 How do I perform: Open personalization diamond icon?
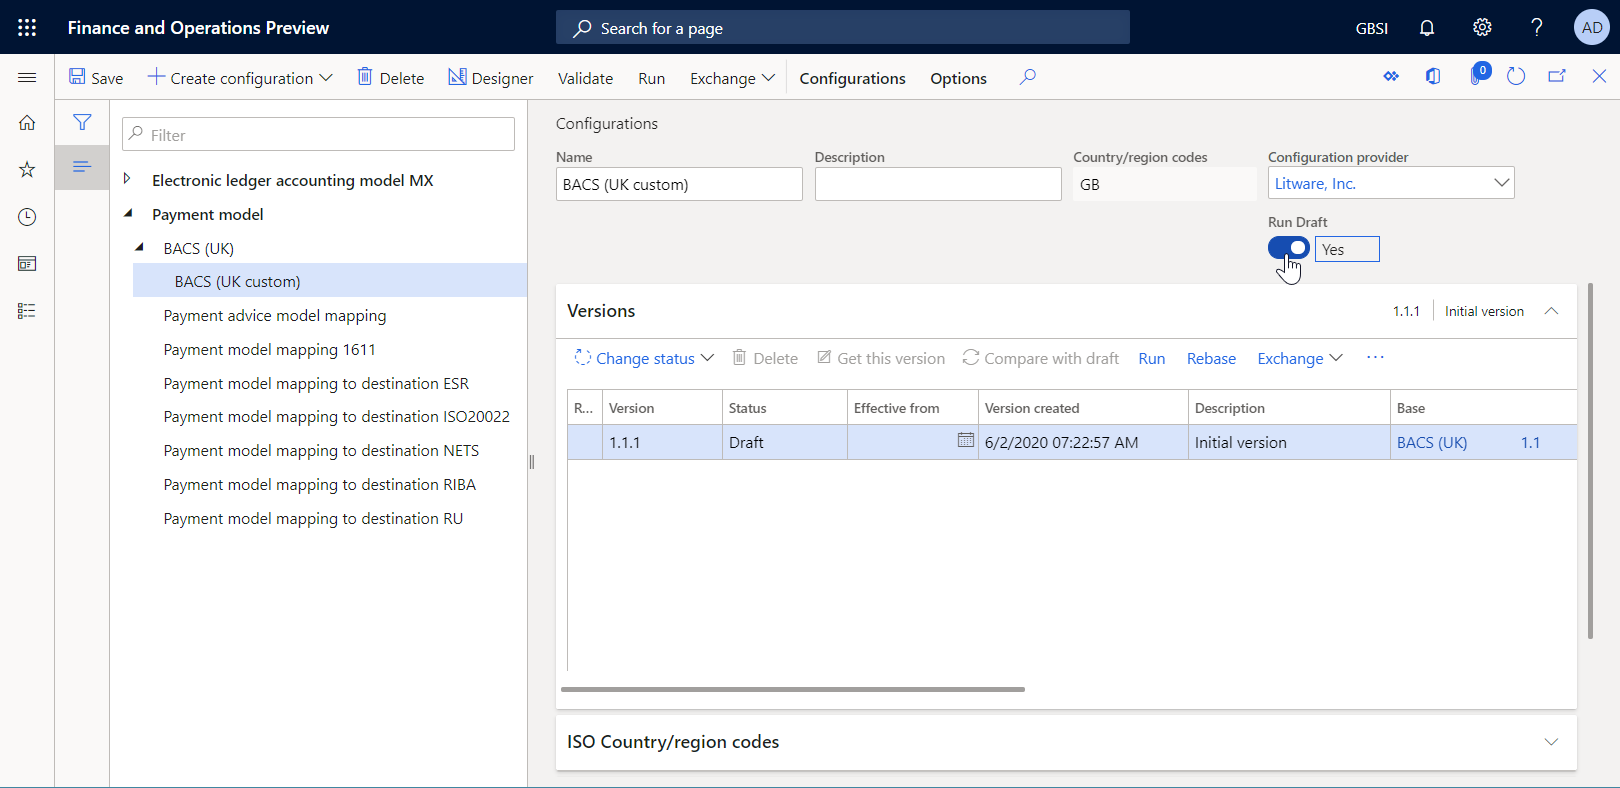(1391, 77)
